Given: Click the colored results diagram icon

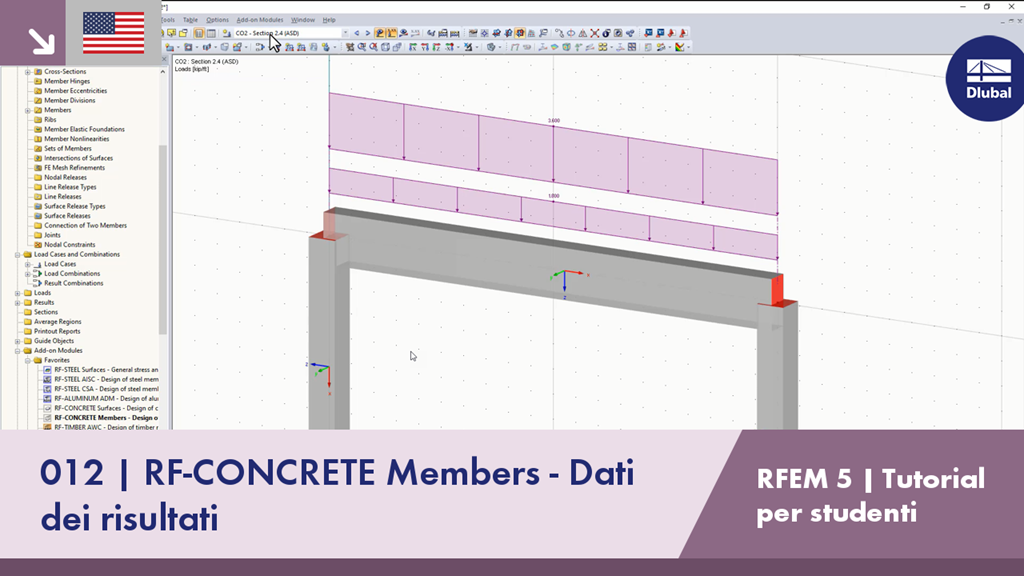Looking at the screenshot, I should pos(680,47).
